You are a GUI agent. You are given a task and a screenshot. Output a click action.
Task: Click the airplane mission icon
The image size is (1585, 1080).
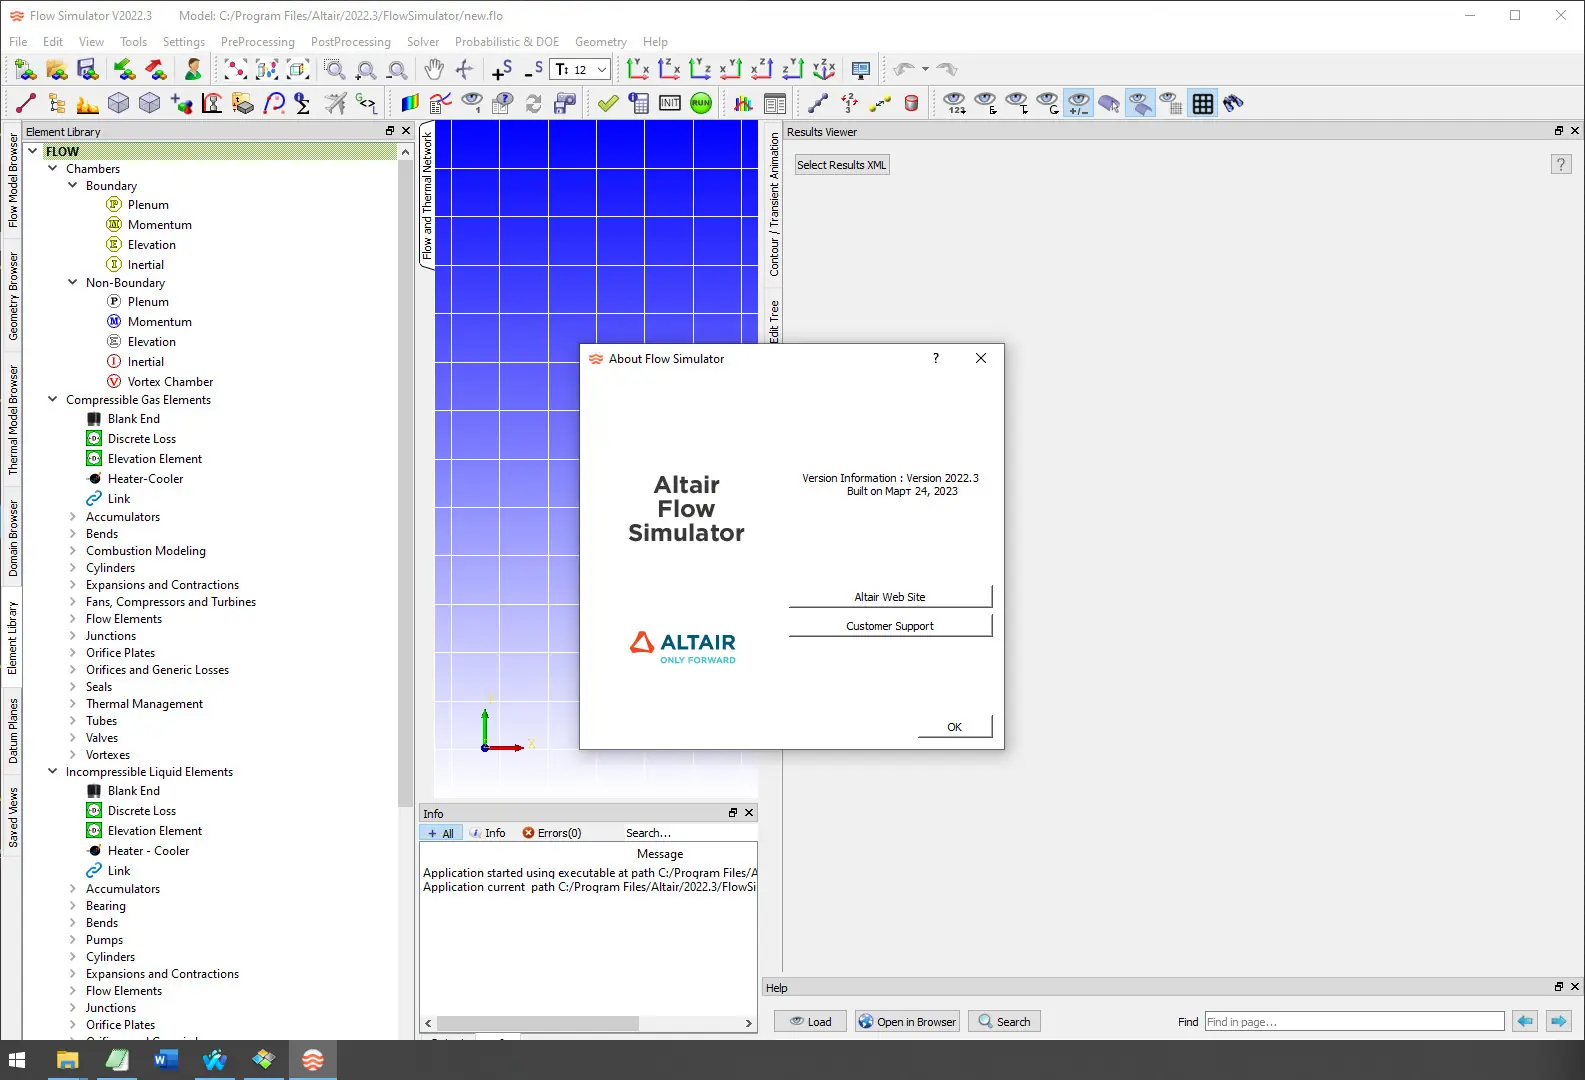click(x=336, y=103)
